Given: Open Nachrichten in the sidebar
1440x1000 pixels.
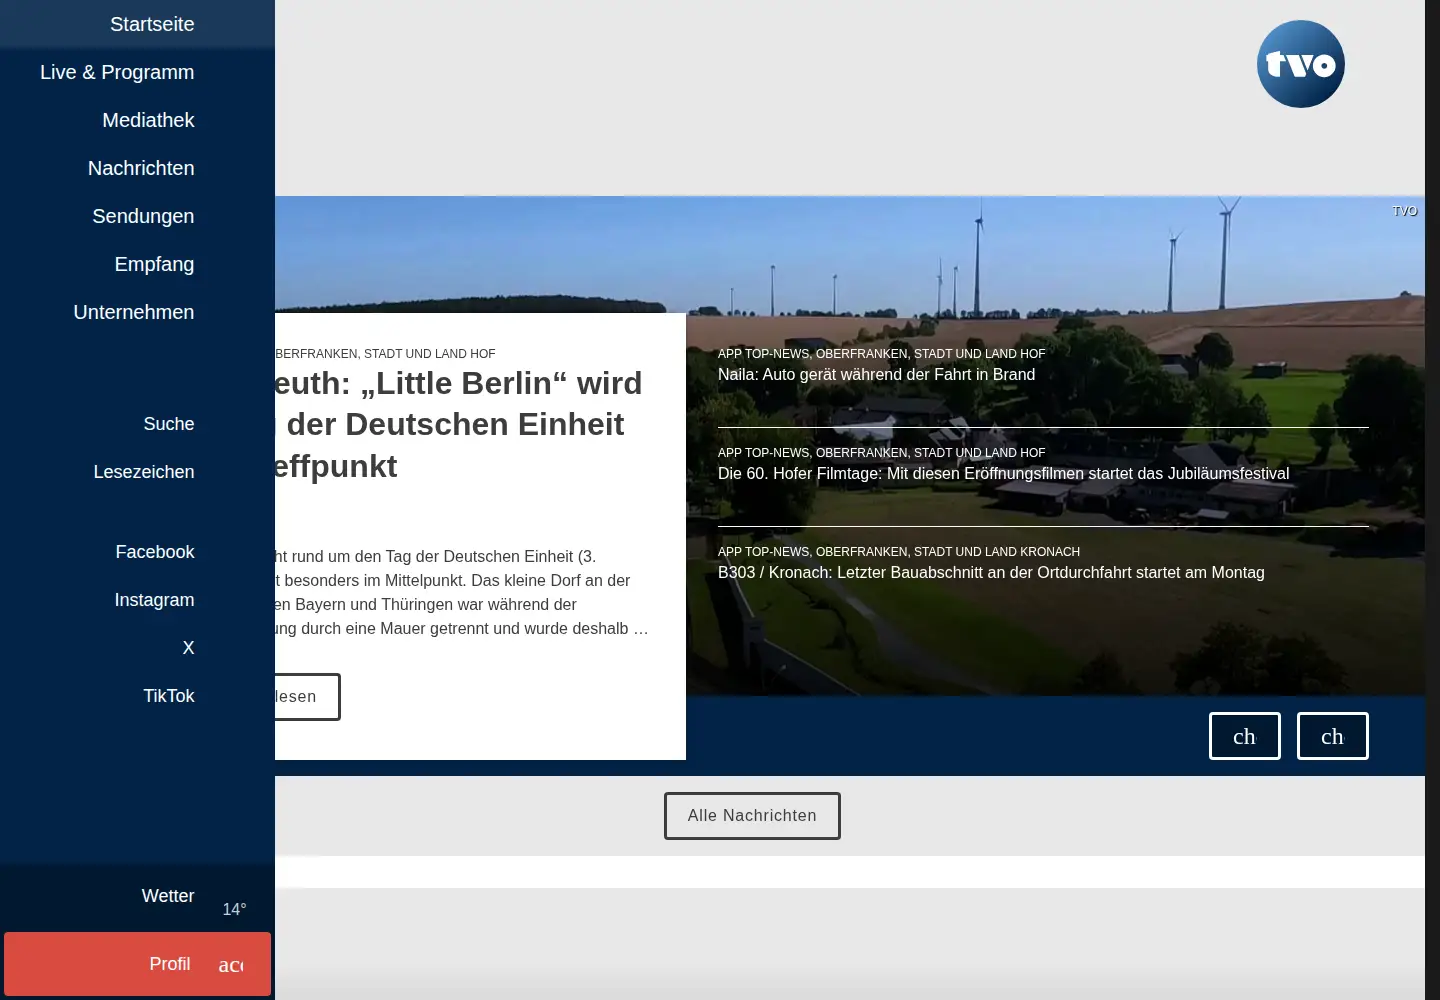Looking at the screenshot, I should point(137,168).
